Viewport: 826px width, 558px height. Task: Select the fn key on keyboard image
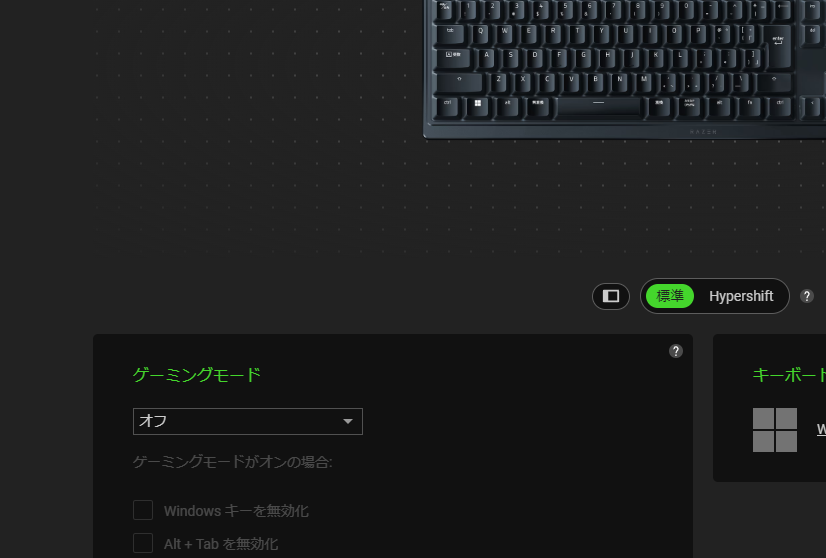750,106
